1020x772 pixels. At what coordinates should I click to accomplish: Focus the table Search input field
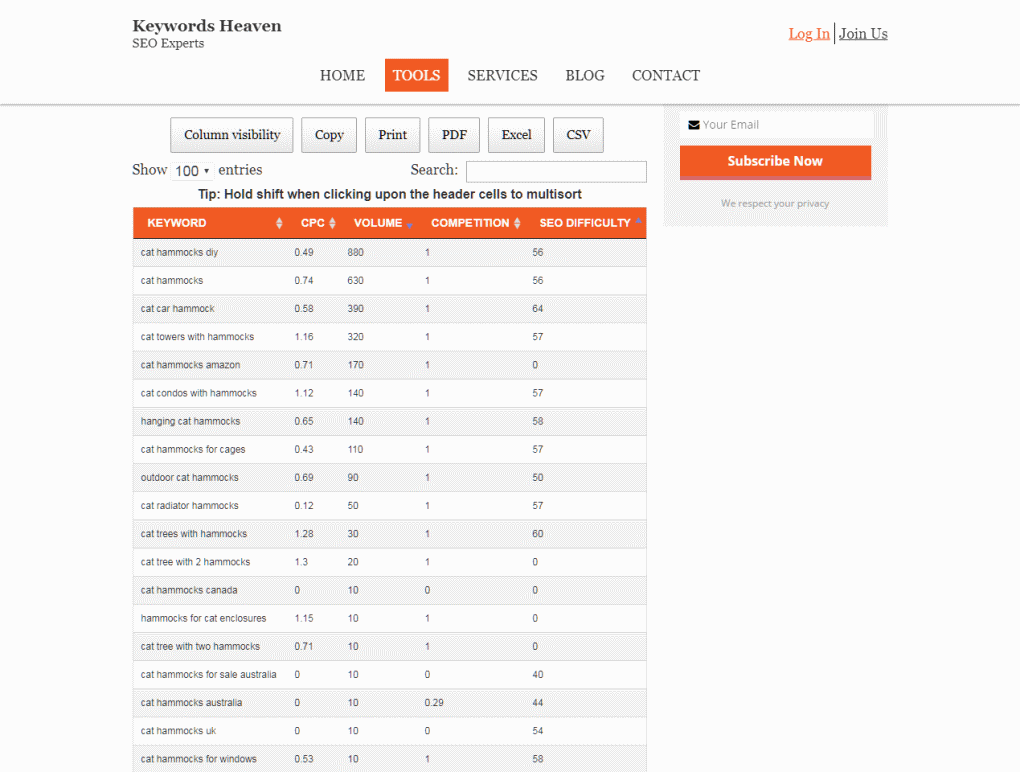556,172
